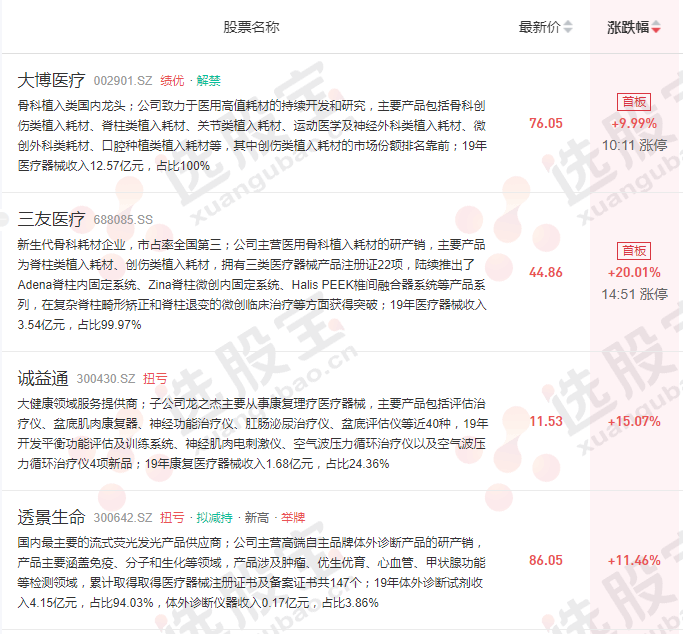Click +15.07% change value
This screenshot has width=683, height=634.
click(634, 421)
